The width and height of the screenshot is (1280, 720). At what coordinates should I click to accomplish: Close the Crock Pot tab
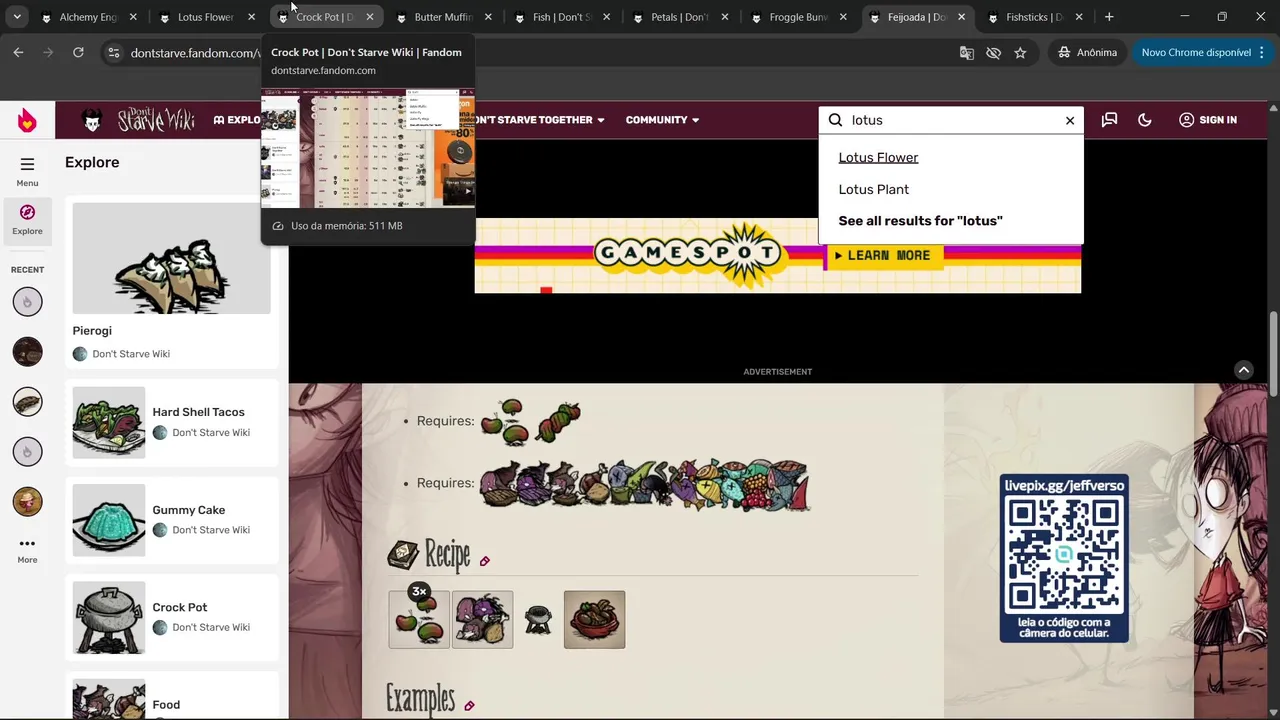pos(370,17)
